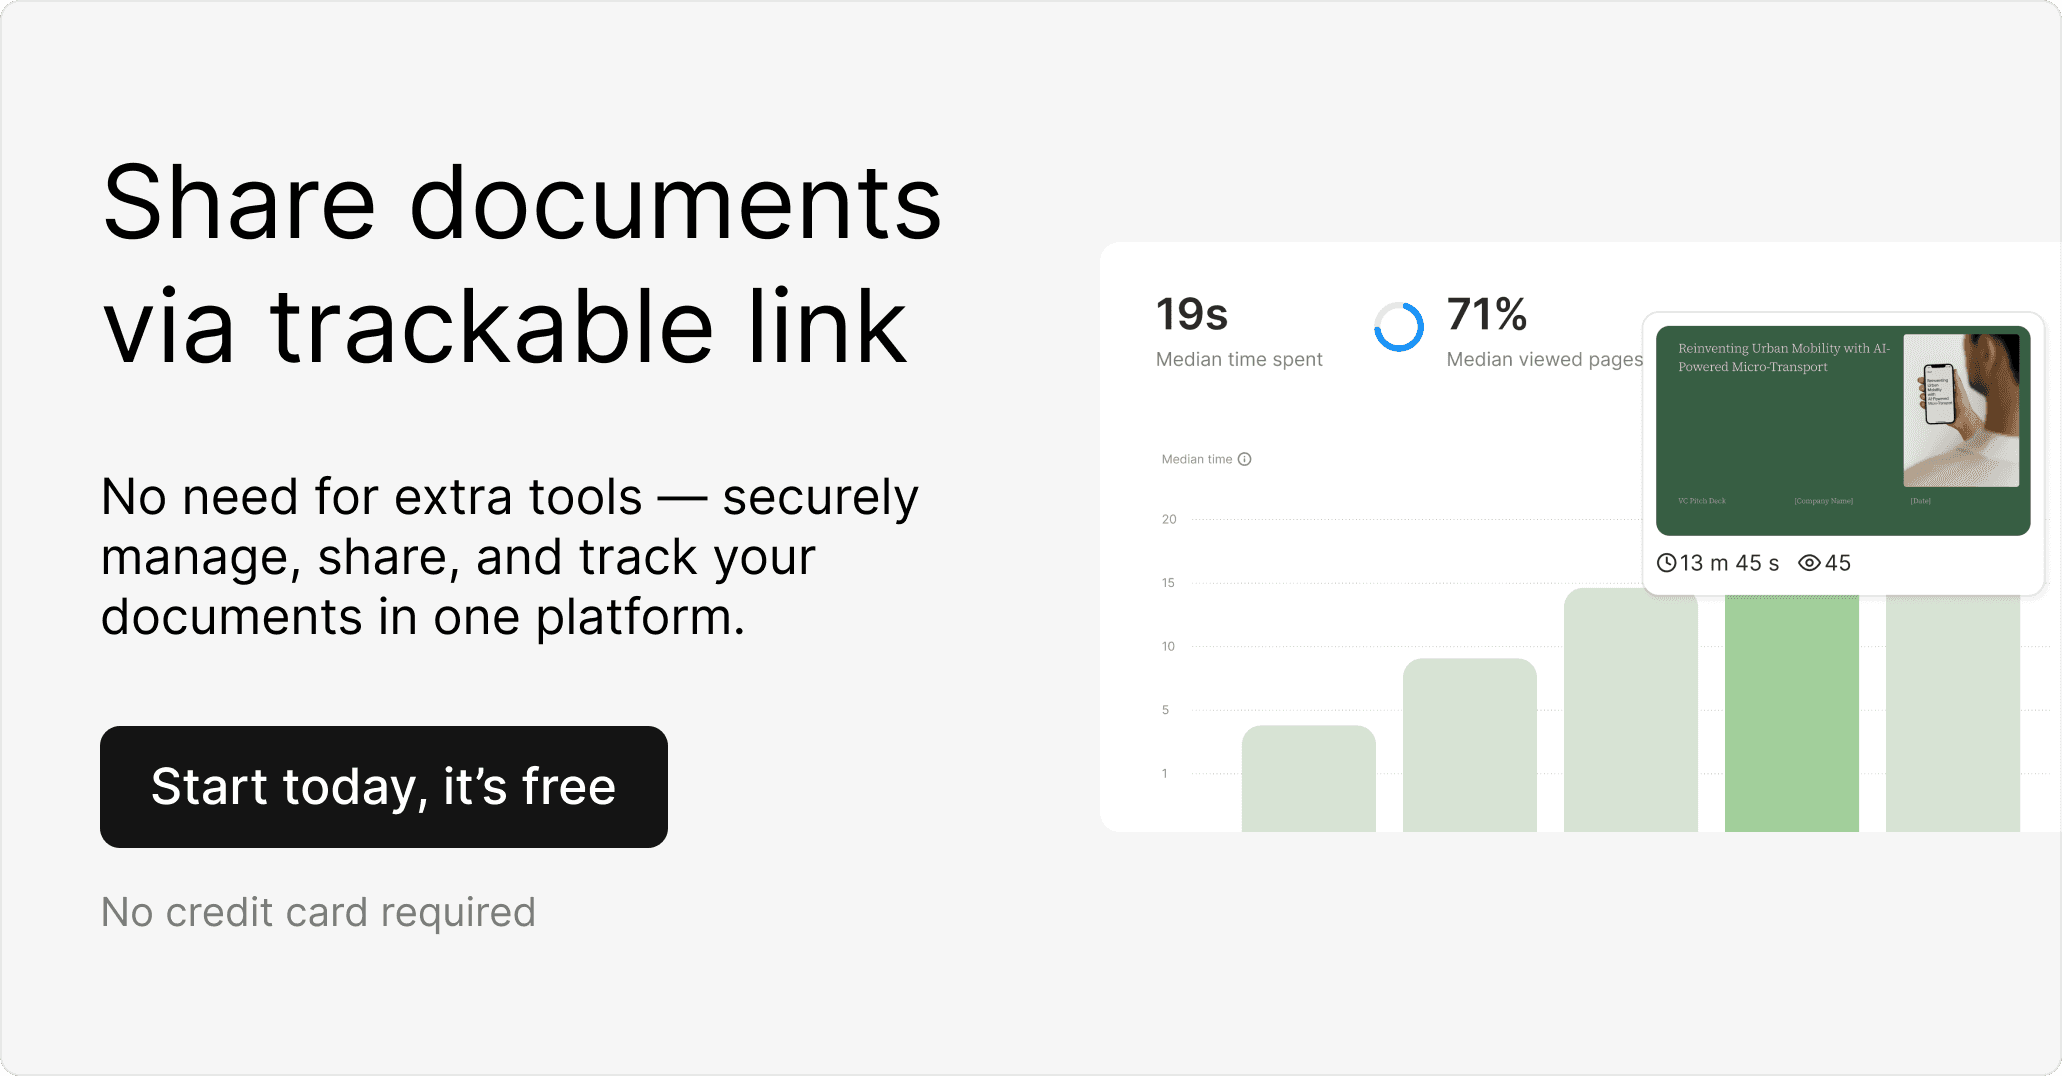Click the third bar in the chart
This screenshot has height=1076, width=2062.
click(1630, 712)
